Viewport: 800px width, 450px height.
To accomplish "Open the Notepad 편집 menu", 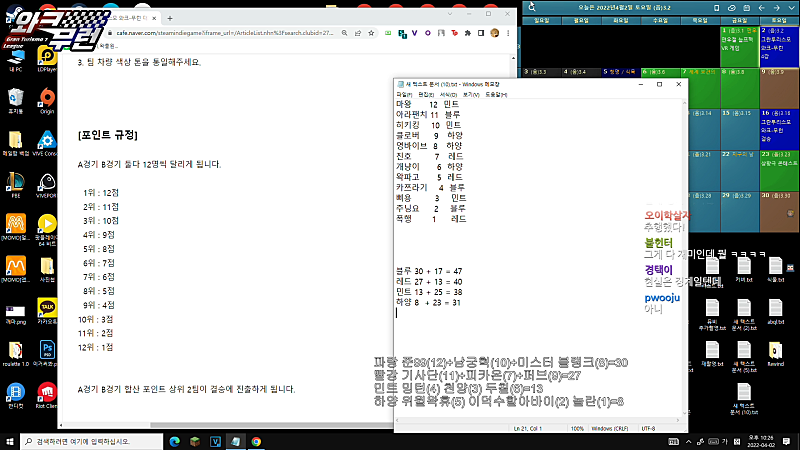I will (426, 94).
